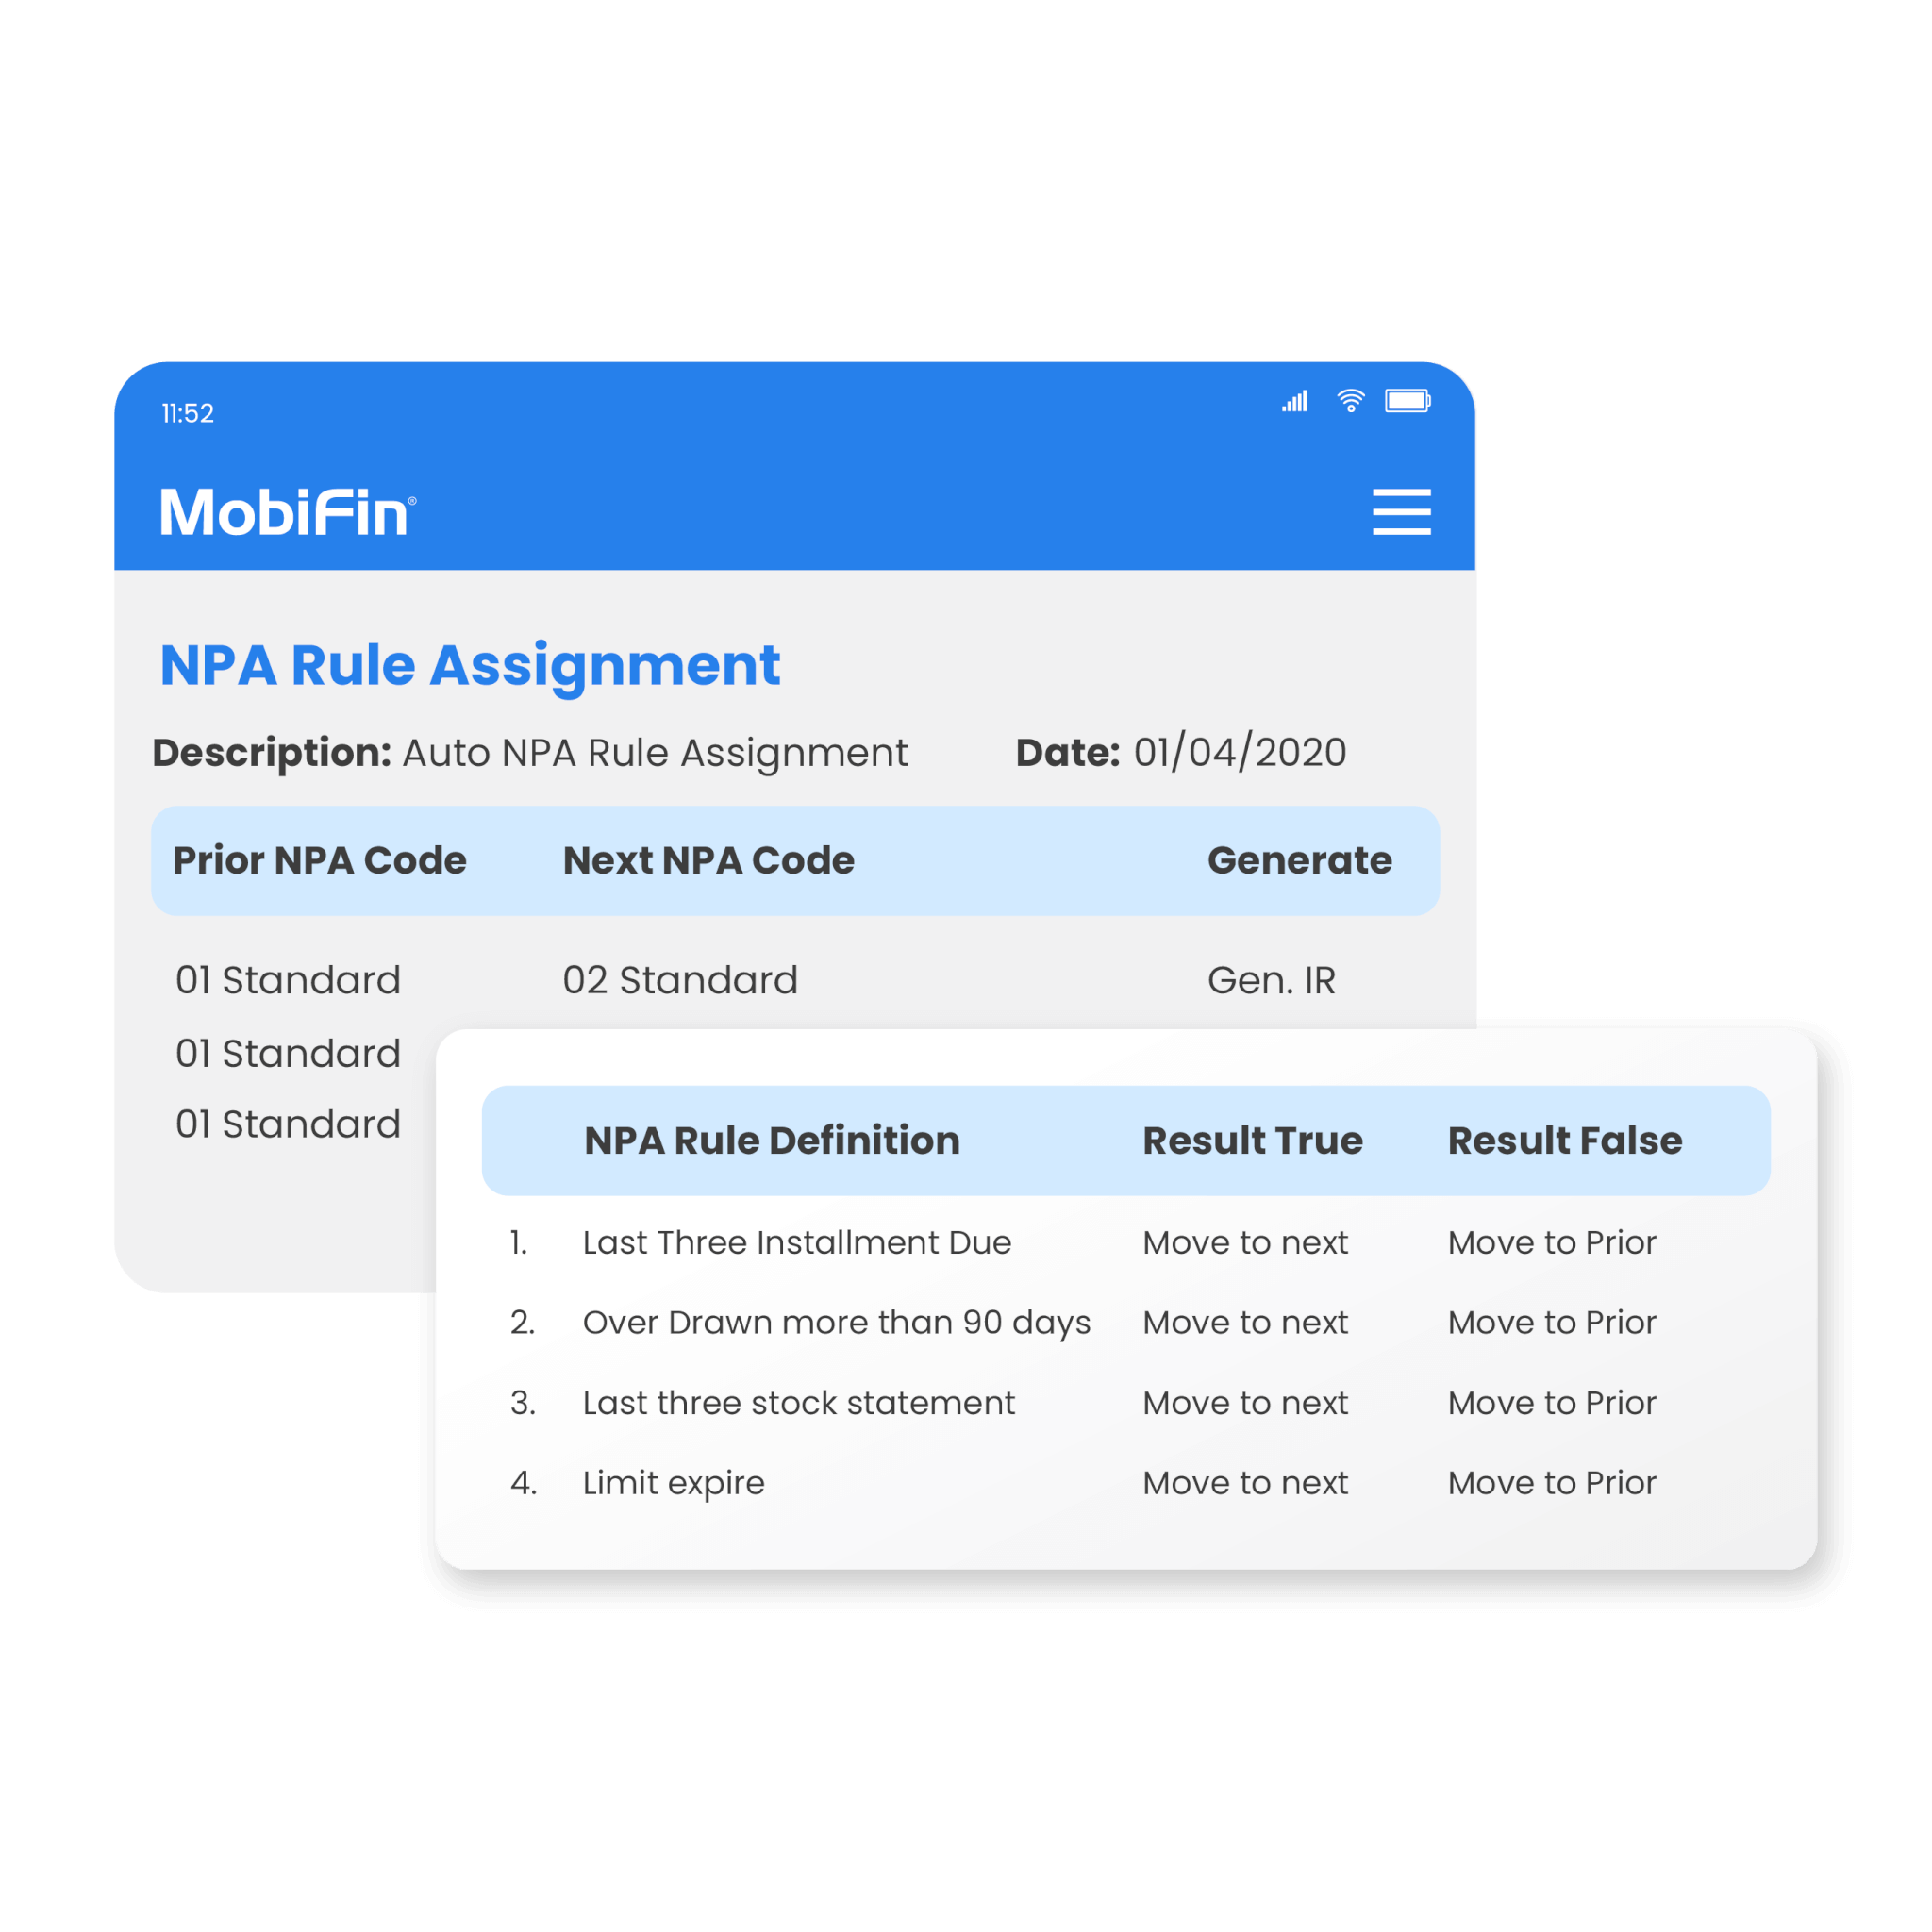Click the Next NPA Code column header

(709, 860)
